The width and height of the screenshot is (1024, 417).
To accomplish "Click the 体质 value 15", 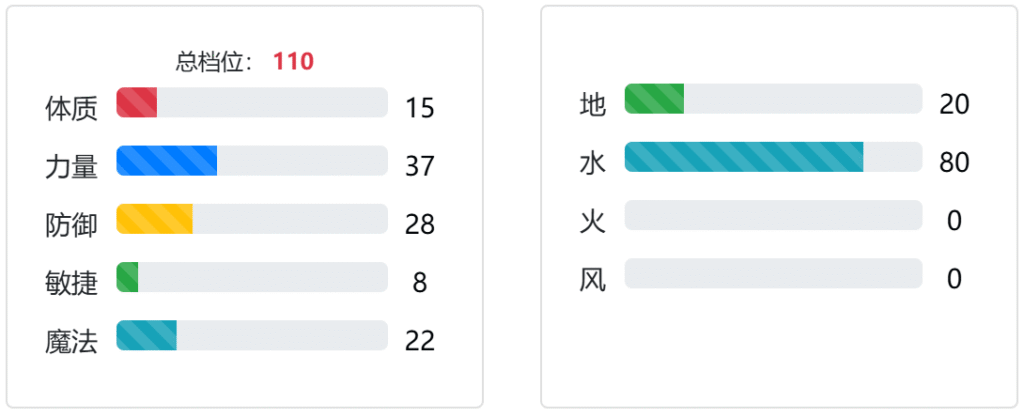I will click(419, 108).
